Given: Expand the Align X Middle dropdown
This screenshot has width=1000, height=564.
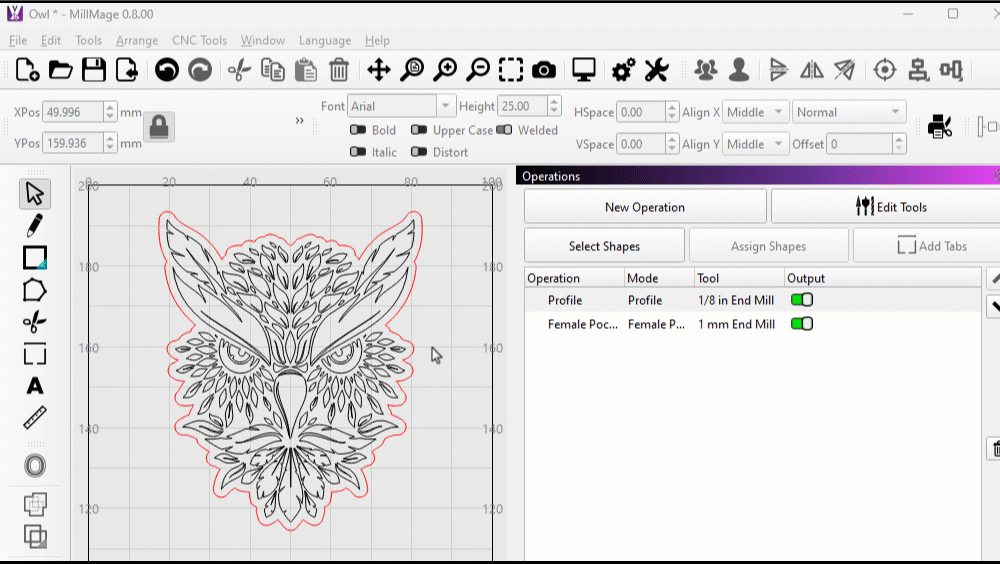Looking at the screenshot, I should click(756, 112).
